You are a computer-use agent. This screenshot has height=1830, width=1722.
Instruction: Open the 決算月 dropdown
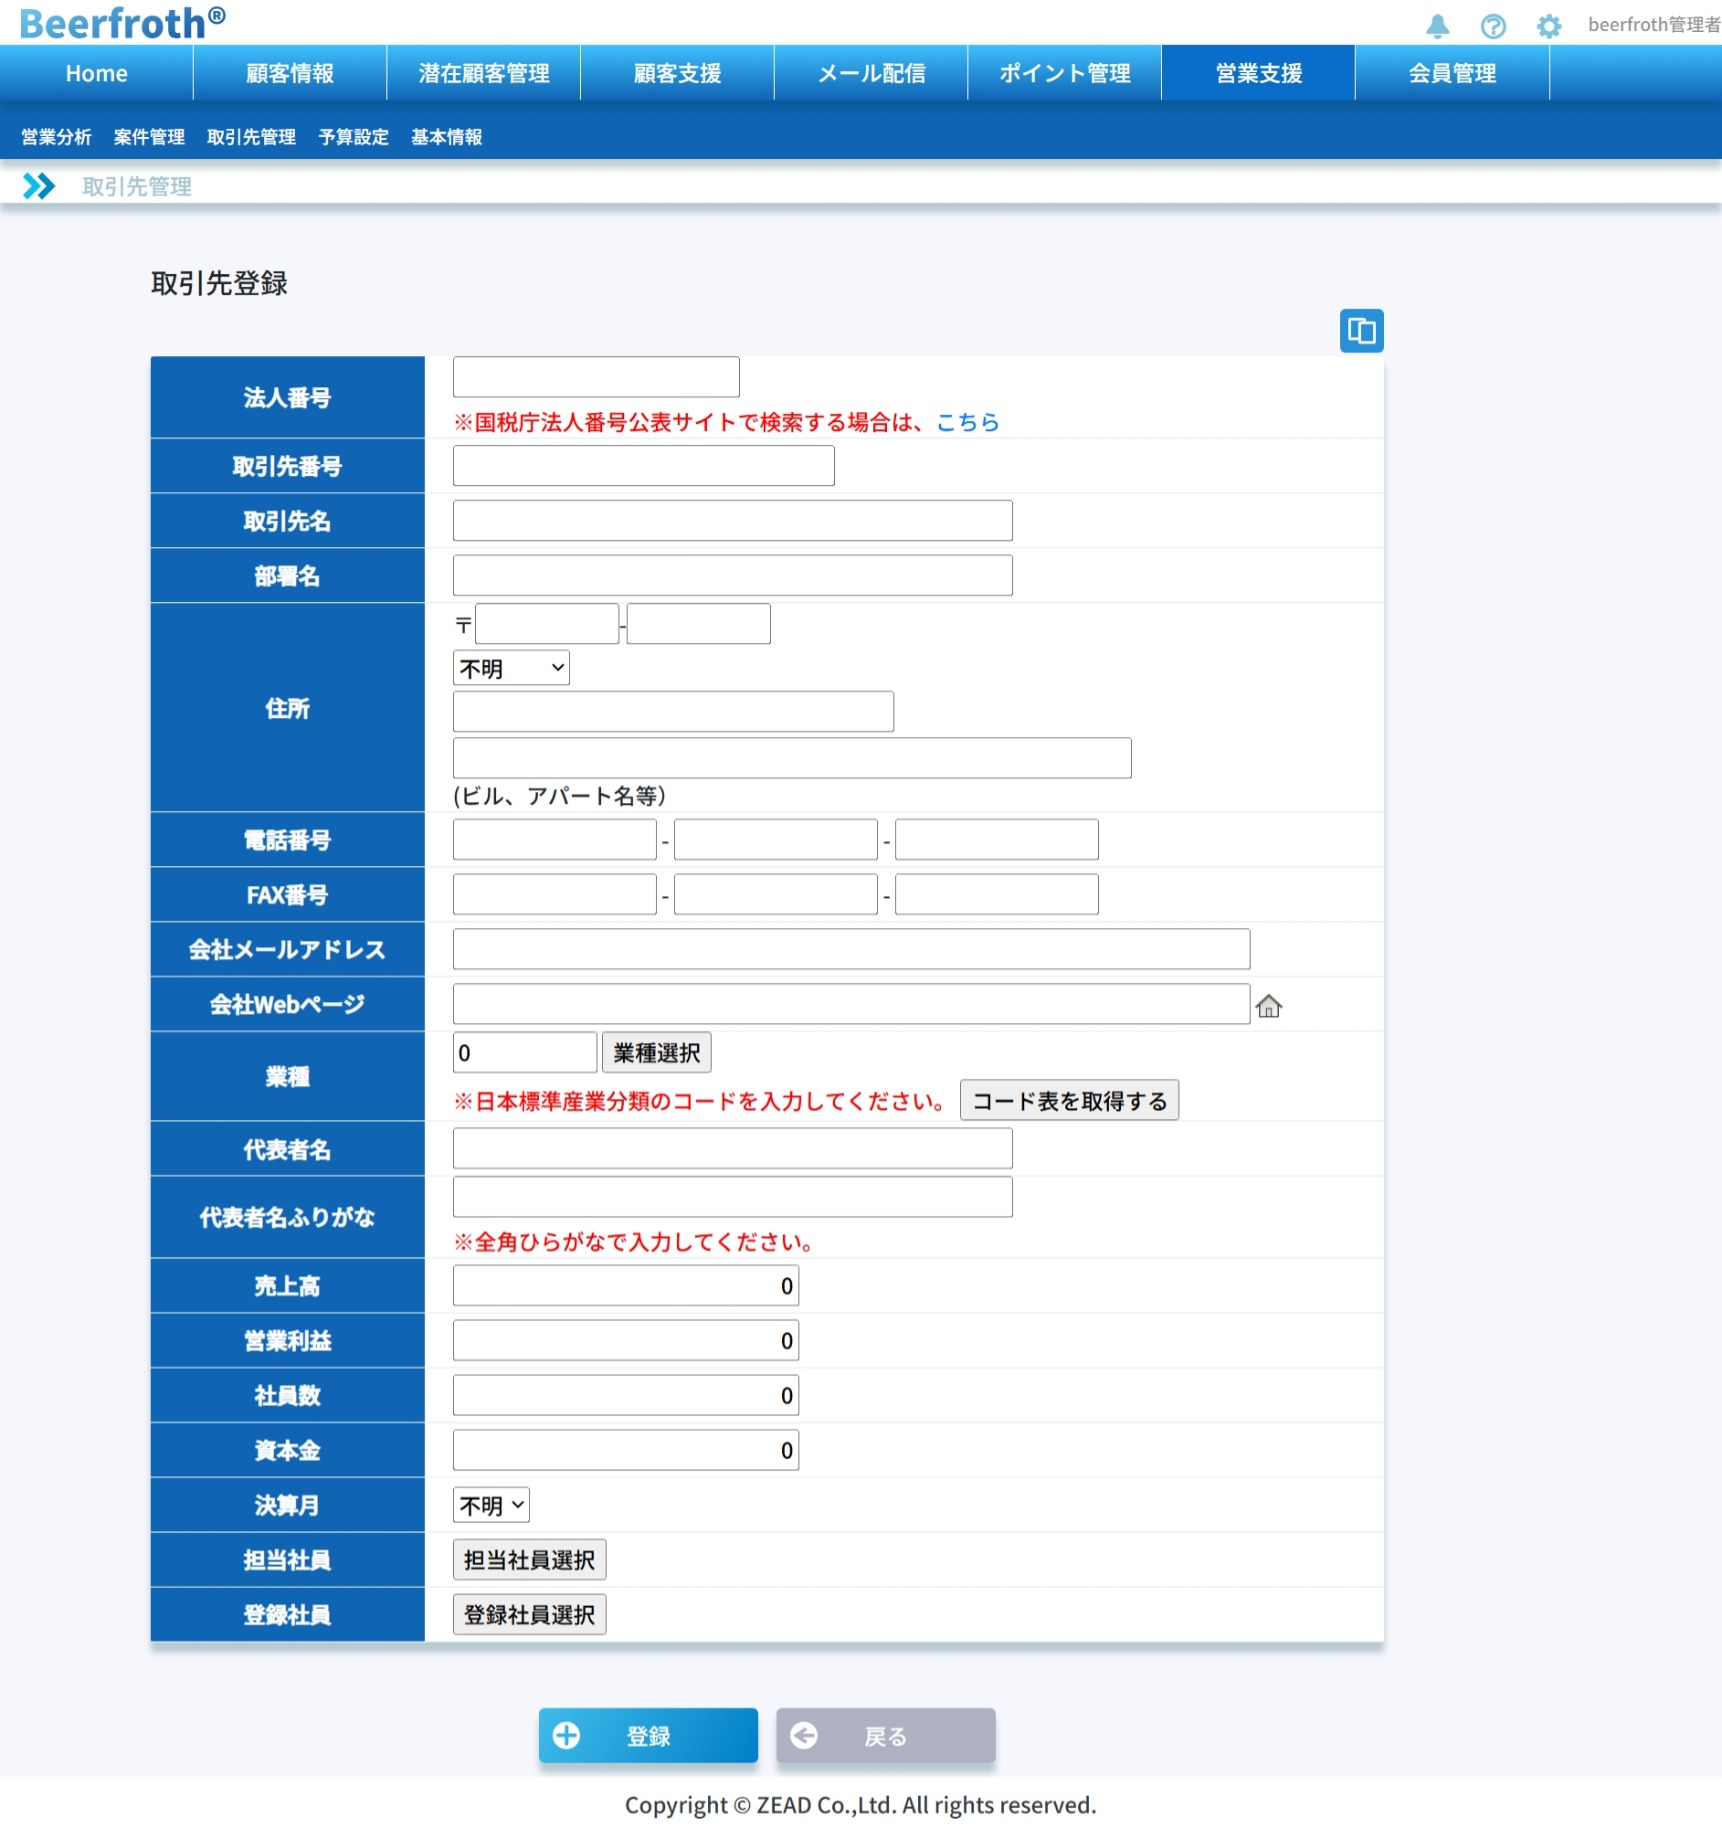coord(491,1505)
